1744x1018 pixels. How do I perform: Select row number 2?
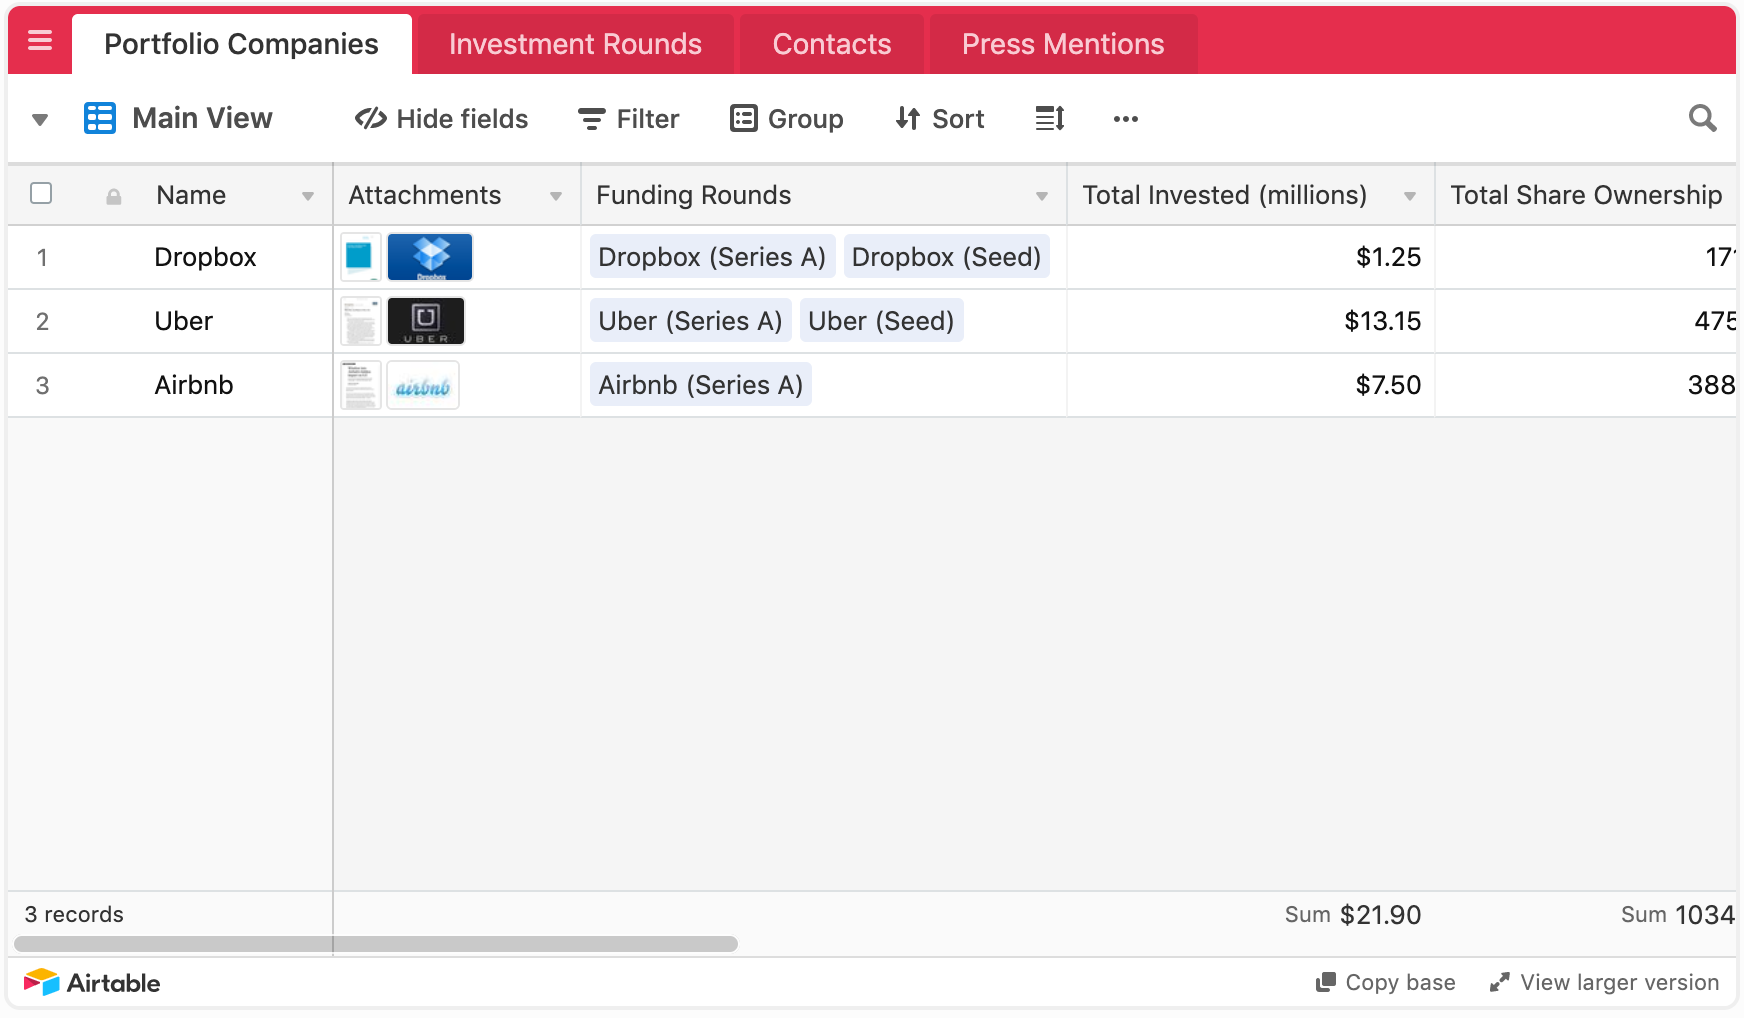click(42, 321)
